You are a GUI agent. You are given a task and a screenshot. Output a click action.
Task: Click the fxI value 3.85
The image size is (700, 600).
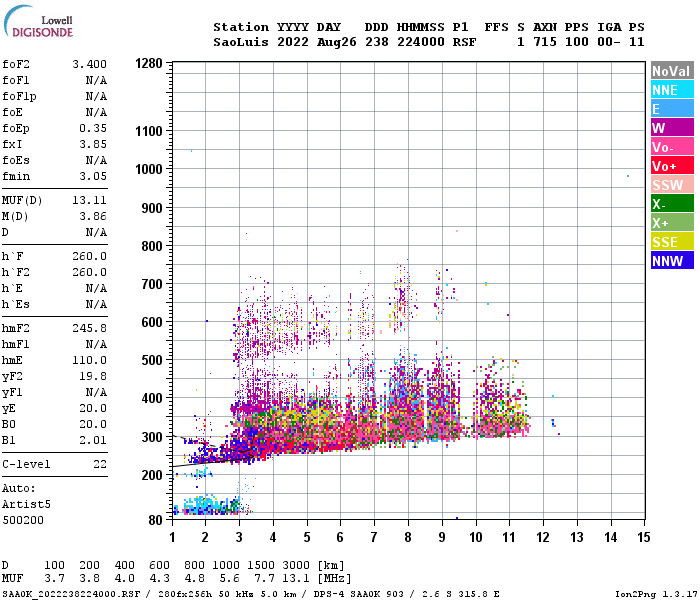pyautogui.click(x=93, y=144)
